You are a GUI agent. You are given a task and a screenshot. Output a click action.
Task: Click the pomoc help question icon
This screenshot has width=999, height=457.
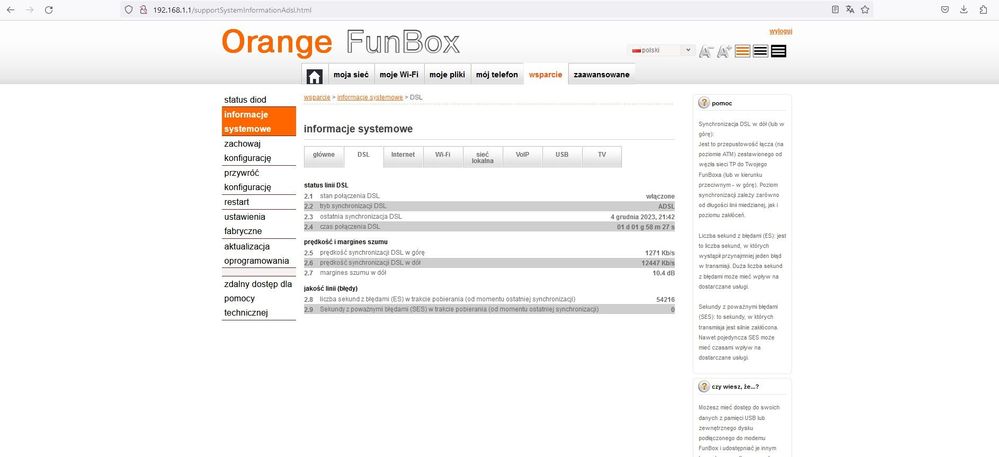pos(703,103)
